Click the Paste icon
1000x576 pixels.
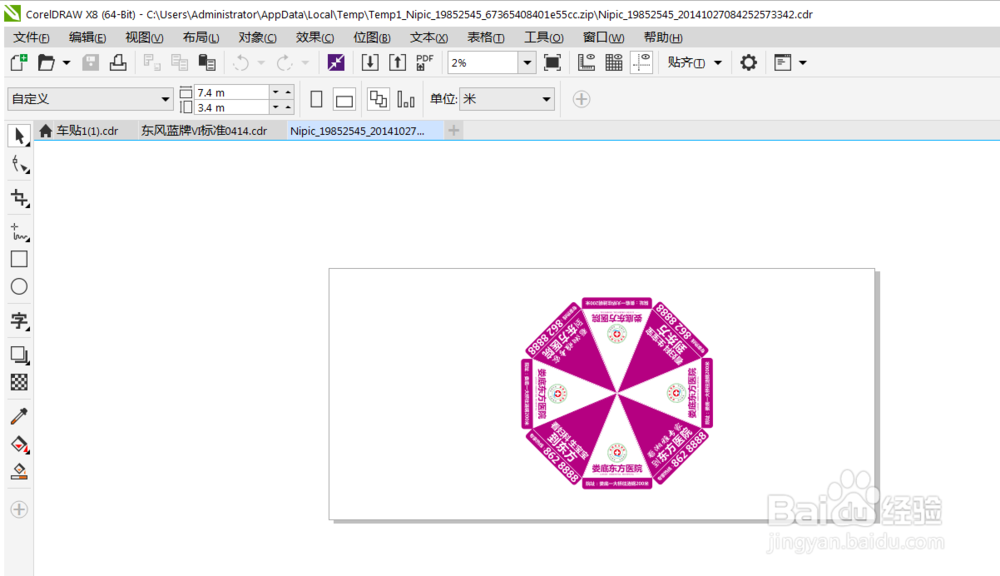[x=207, y=63]
